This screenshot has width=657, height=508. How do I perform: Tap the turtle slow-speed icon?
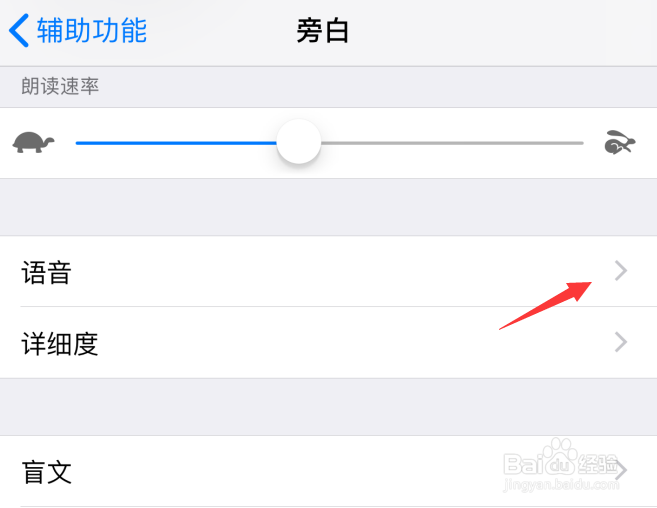coord(33,143)
